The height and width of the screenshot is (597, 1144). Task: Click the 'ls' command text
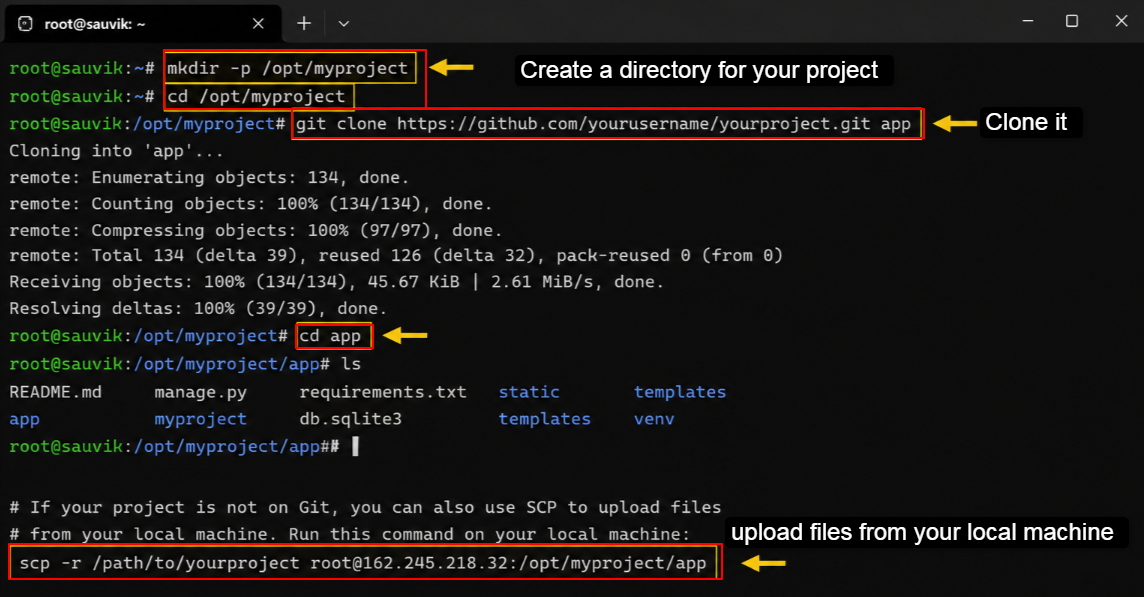[351, 363]
